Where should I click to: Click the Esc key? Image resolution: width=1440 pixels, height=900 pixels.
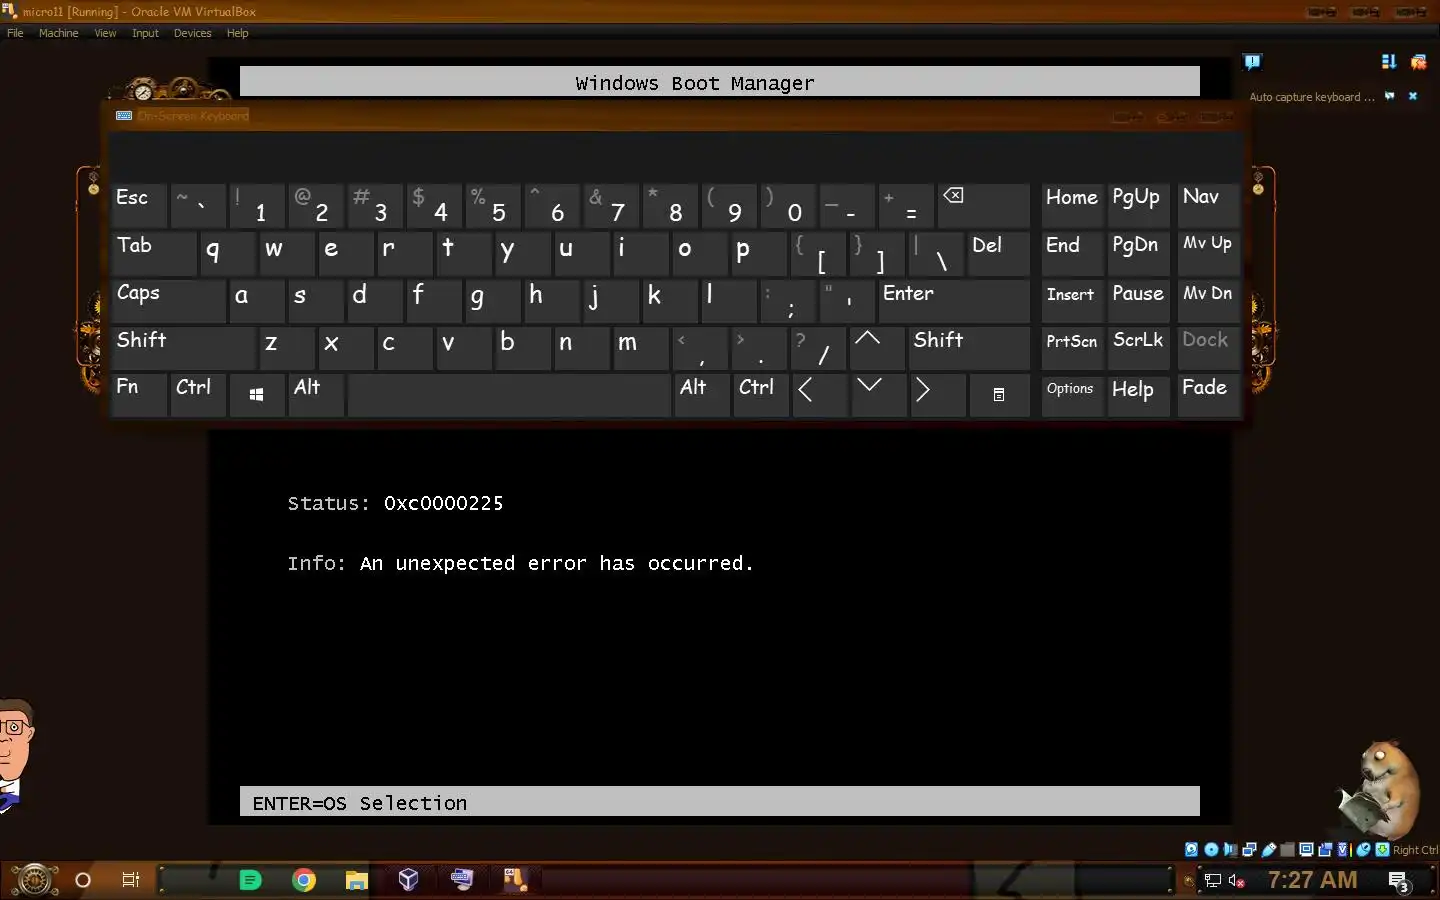click(139, 205)
